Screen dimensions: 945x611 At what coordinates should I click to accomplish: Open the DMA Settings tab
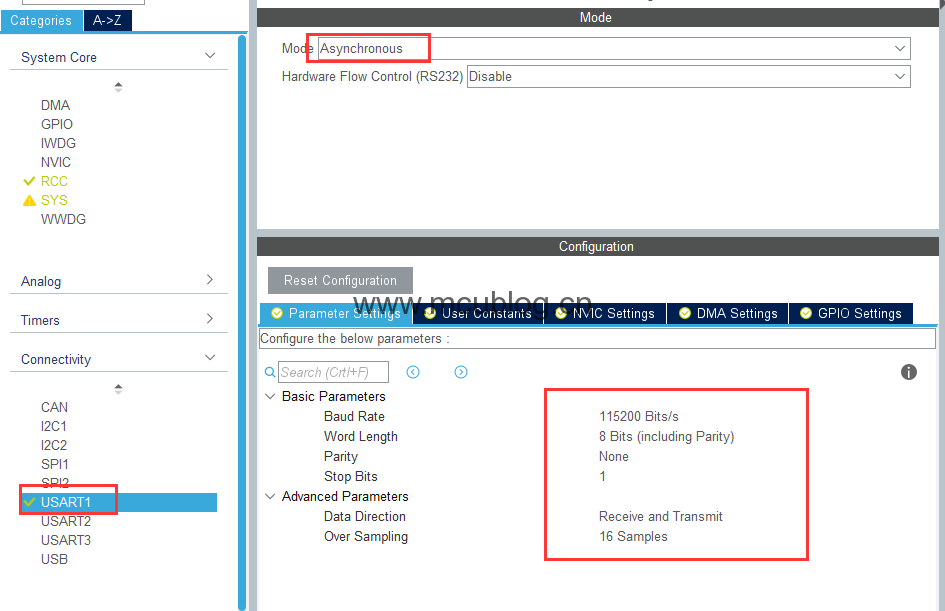click(x=728, y=313)
